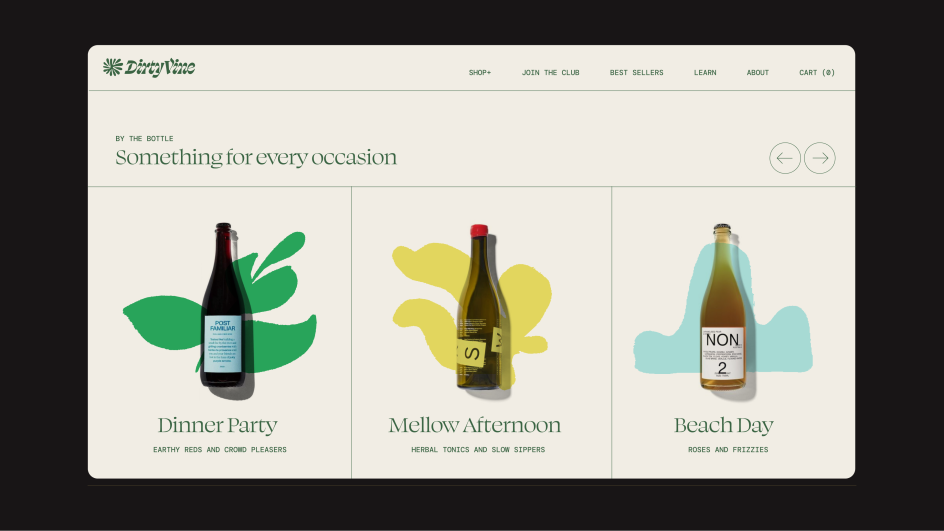Expand the SHOP+ menu

tap(480, 73)
